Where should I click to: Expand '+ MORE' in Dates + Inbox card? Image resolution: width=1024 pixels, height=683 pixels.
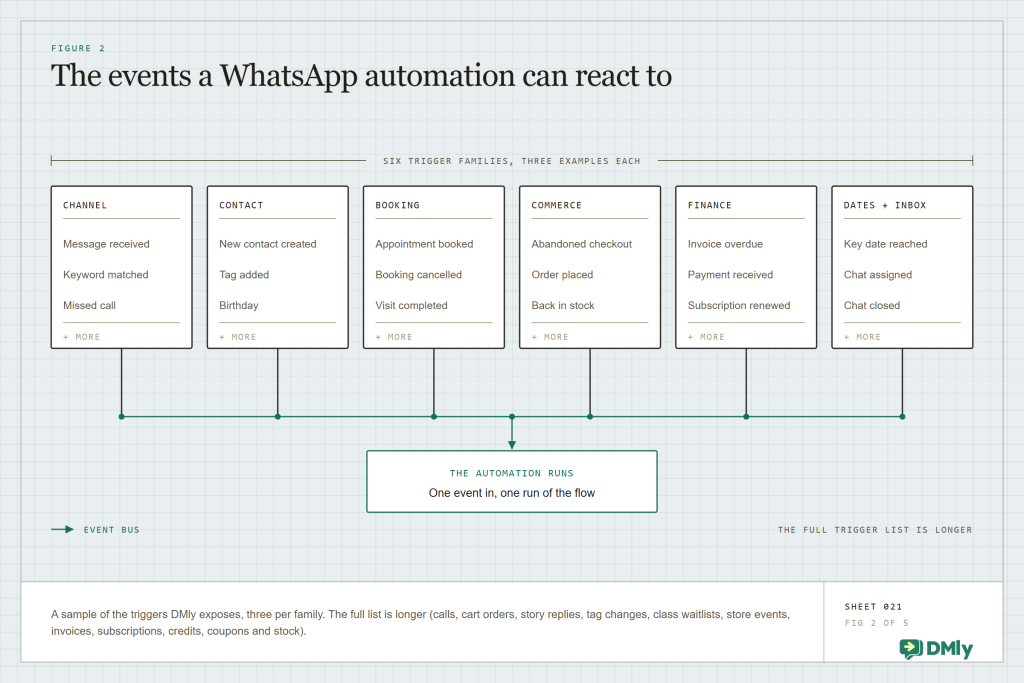coord(862,337)
